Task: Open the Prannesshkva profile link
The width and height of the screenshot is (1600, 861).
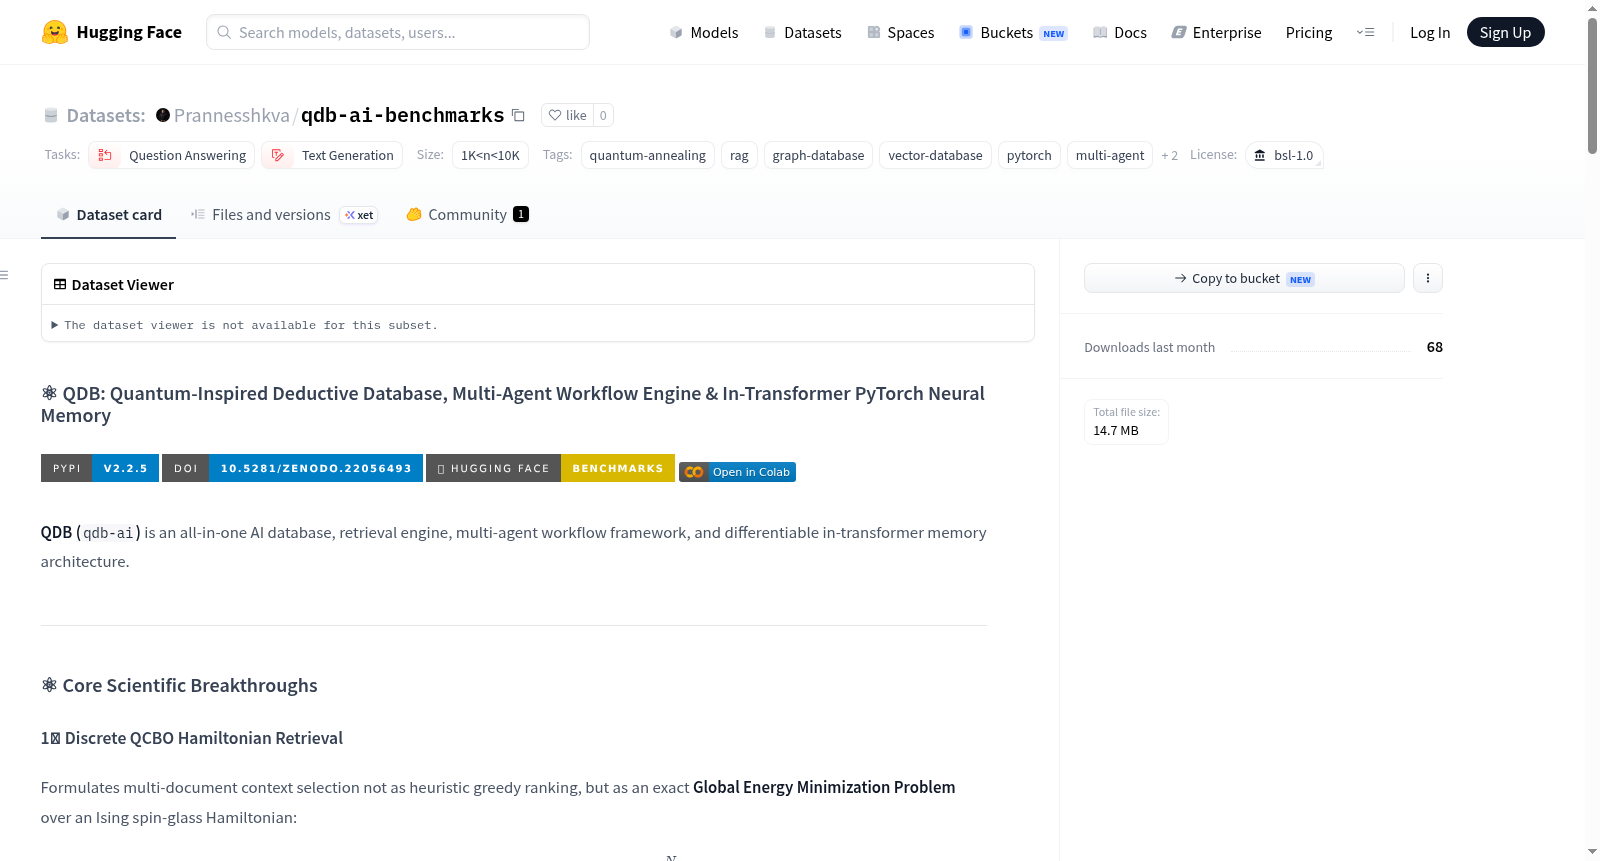Action: click(x=232, y=115)
